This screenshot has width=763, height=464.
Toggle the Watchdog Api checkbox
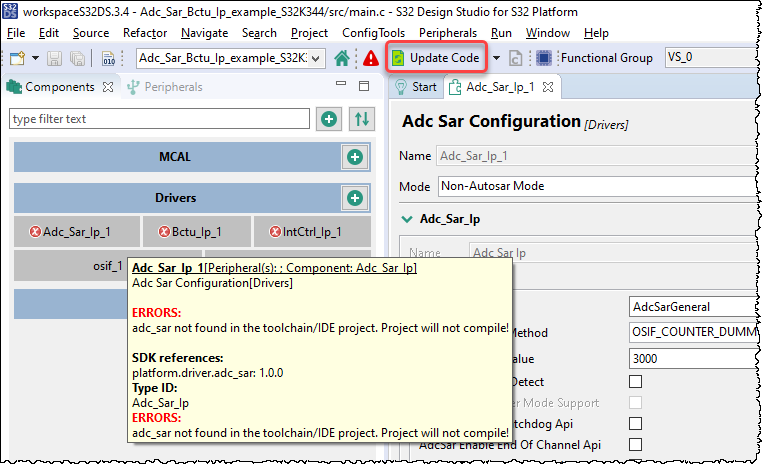point(635,424)
